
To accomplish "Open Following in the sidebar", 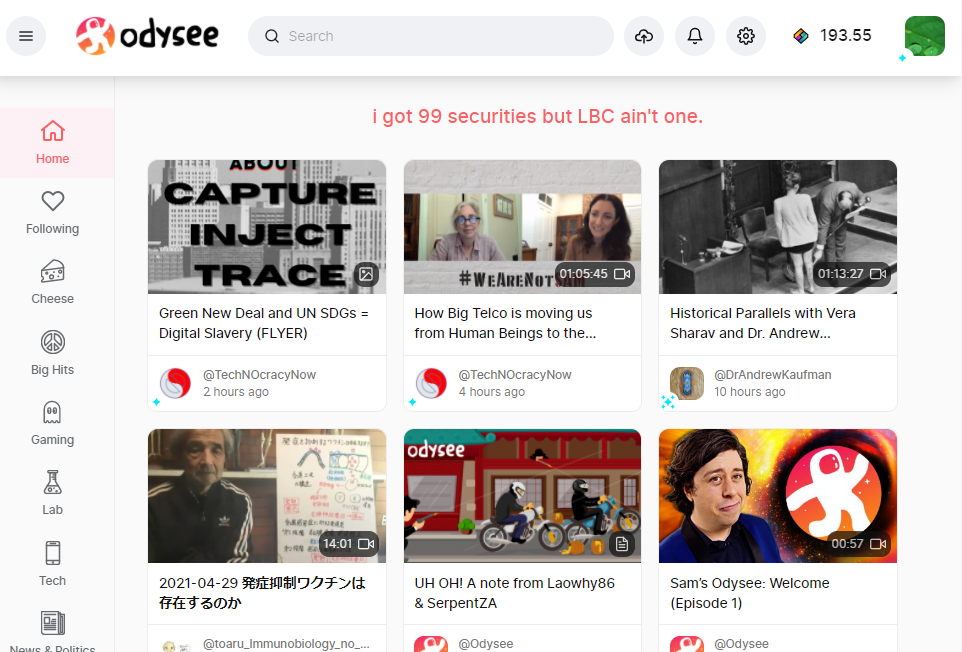I will pyautogui.click(x=53, y=213).
